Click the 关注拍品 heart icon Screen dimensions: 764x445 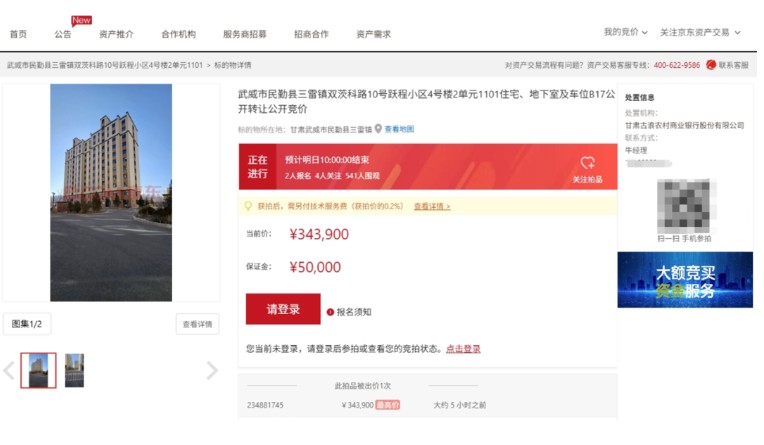(x=587, y=163)
